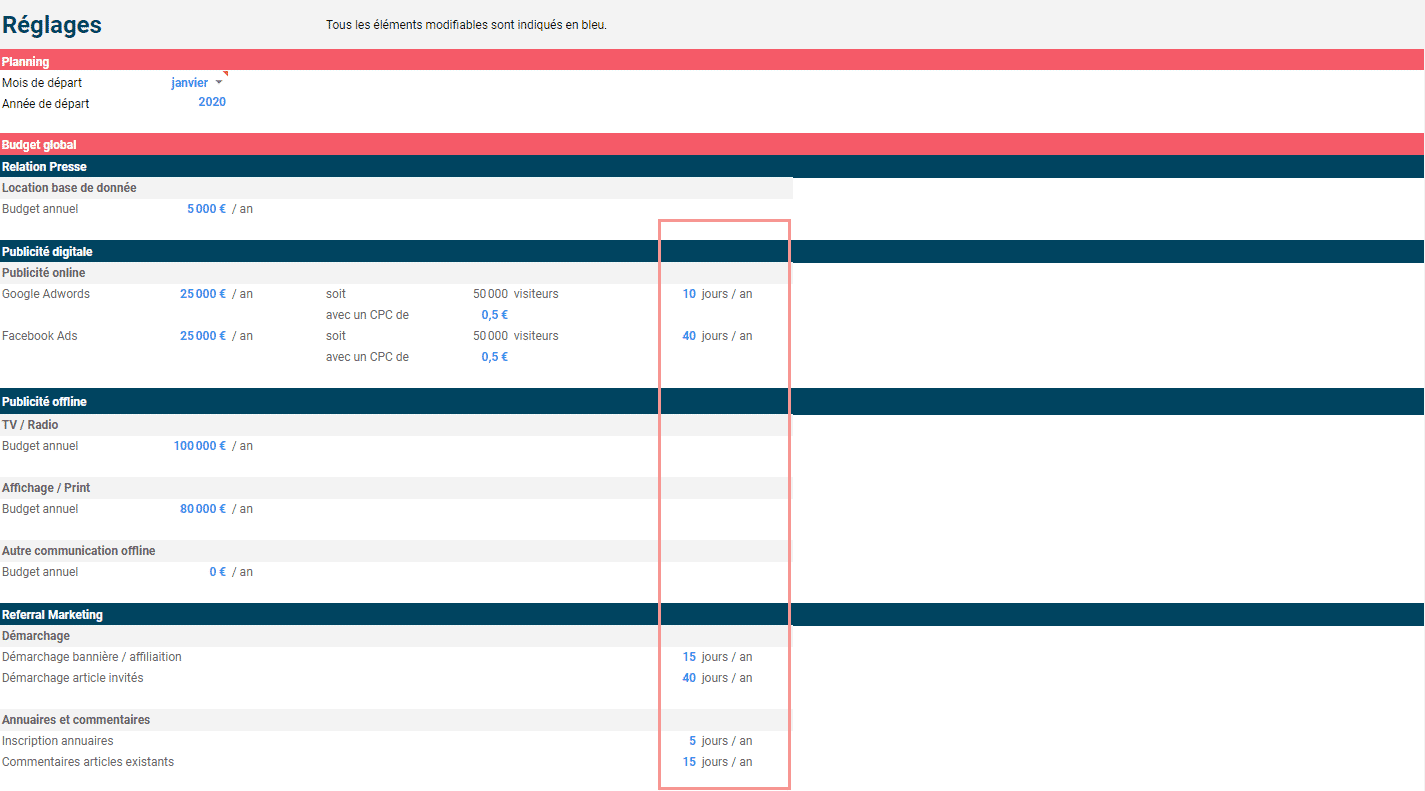Click Commentaires articles existants days value
The image size is (1425, 791).
pyautogui.click(x=689, y=762)
